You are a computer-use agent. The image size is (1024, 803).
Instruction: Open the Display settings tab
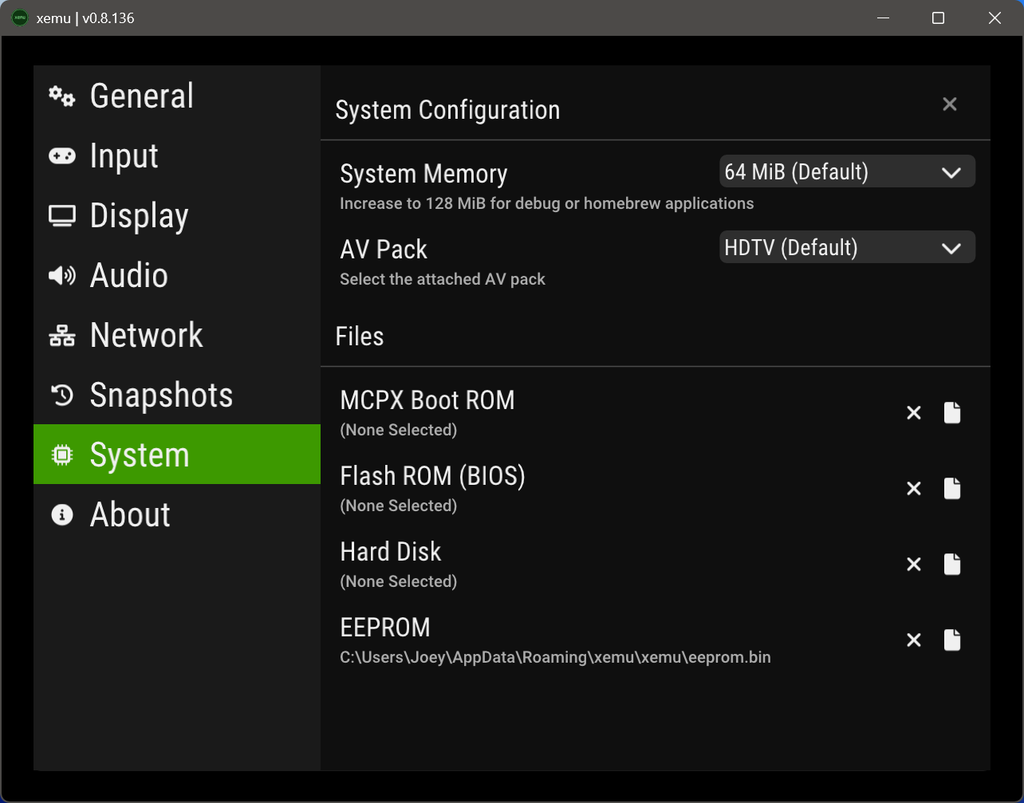point(177,215)
